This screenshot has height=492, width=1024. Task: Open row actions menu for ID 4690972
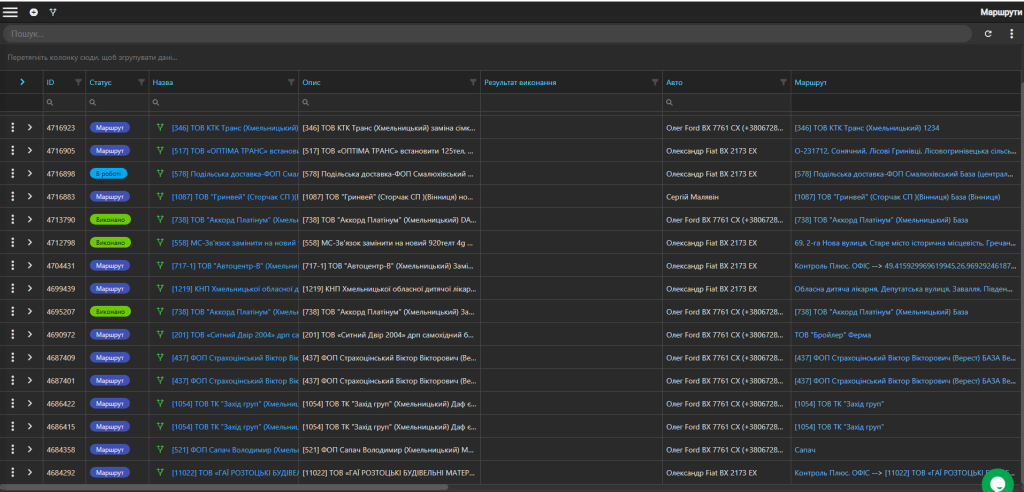[12, 335]
